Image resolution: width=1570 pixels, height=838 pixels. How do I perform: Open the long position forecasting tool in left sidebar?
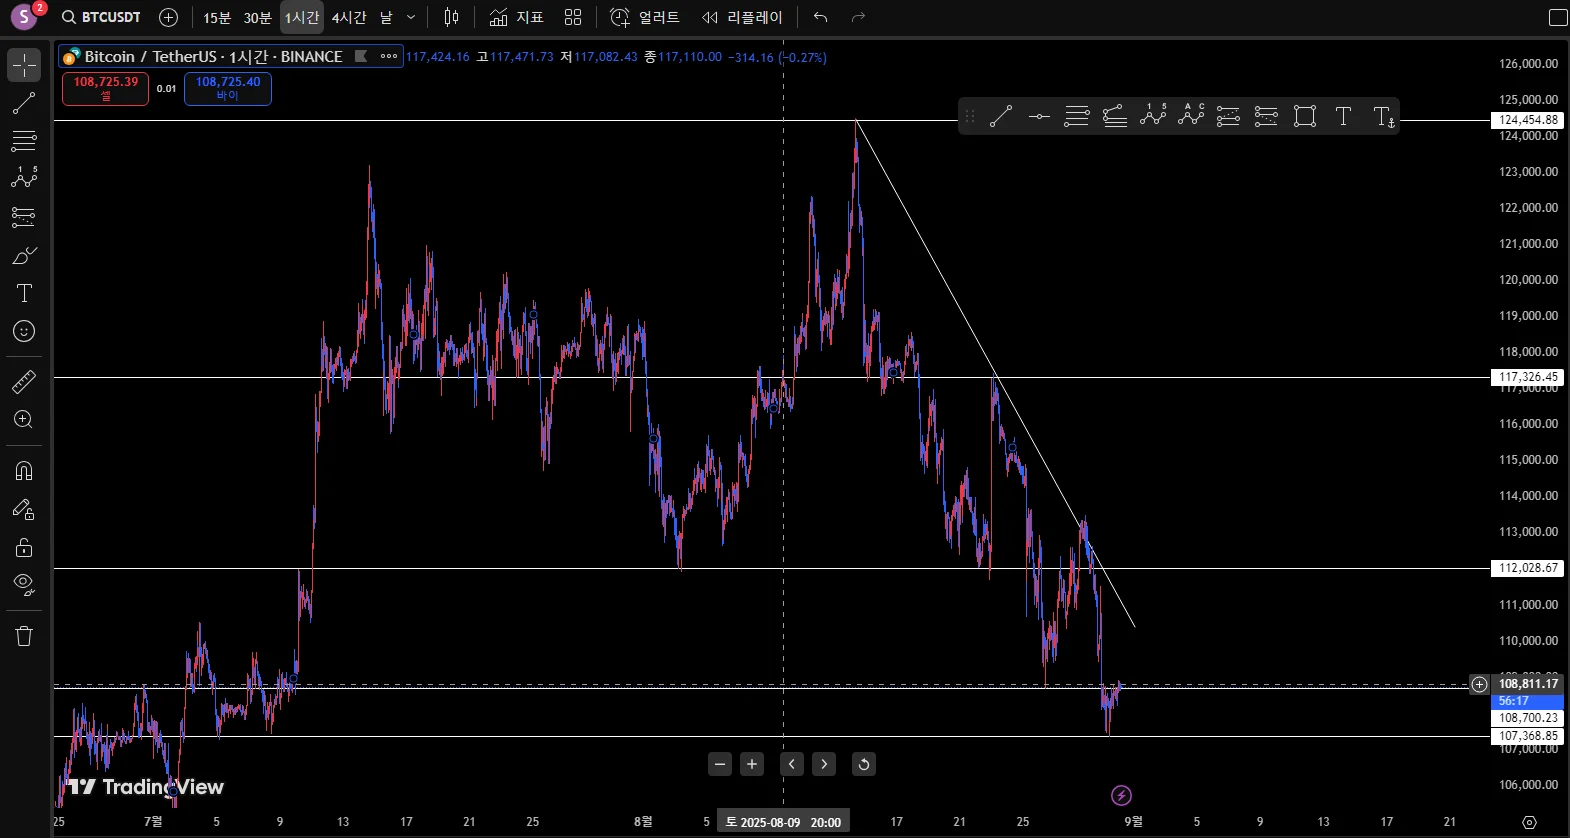[x=24, y=217]
